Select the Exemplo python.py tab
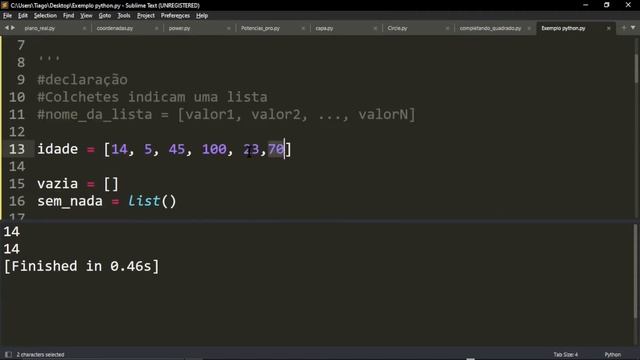Image resolution: width=640 pixels, height=360 pixels. [x=563, y=28]
